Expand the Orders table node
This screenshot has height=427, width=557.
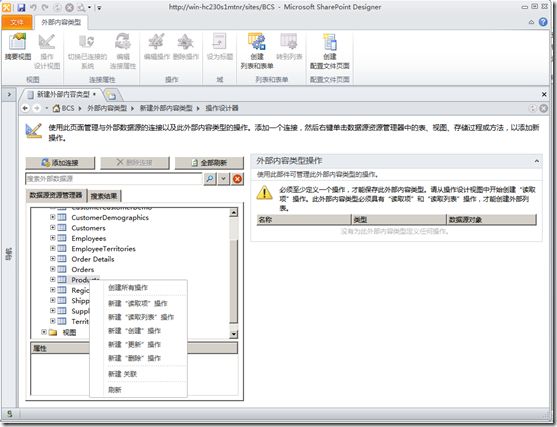point(52,269)
